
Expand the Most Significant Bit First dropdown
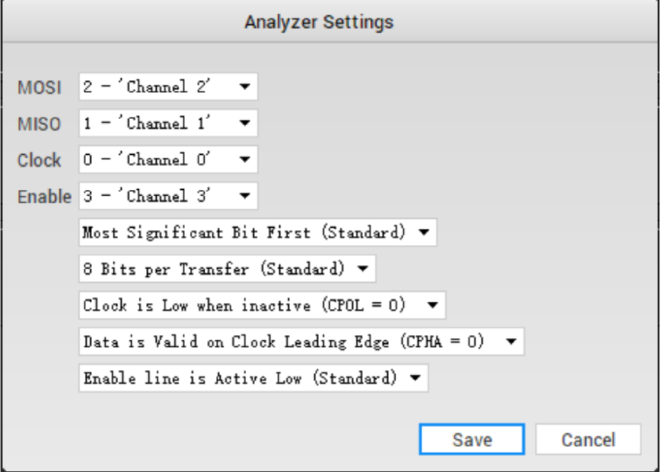click(257, 233)
